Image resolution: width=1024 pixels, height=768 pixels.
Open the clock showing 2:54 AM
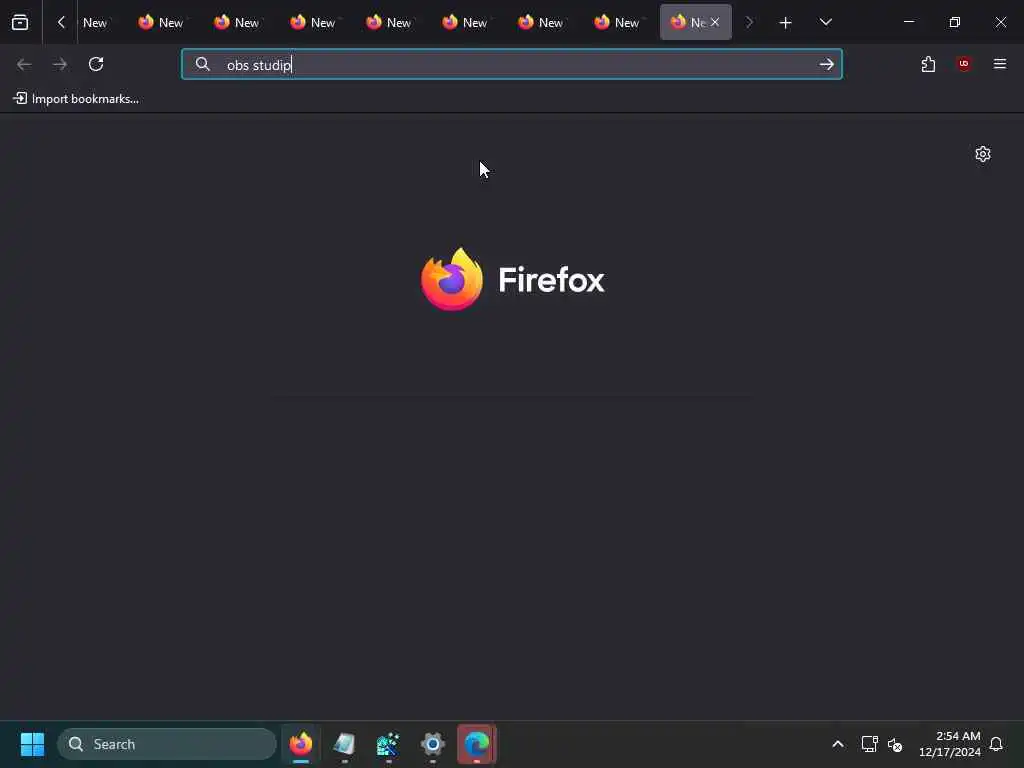tap(950, 744)
